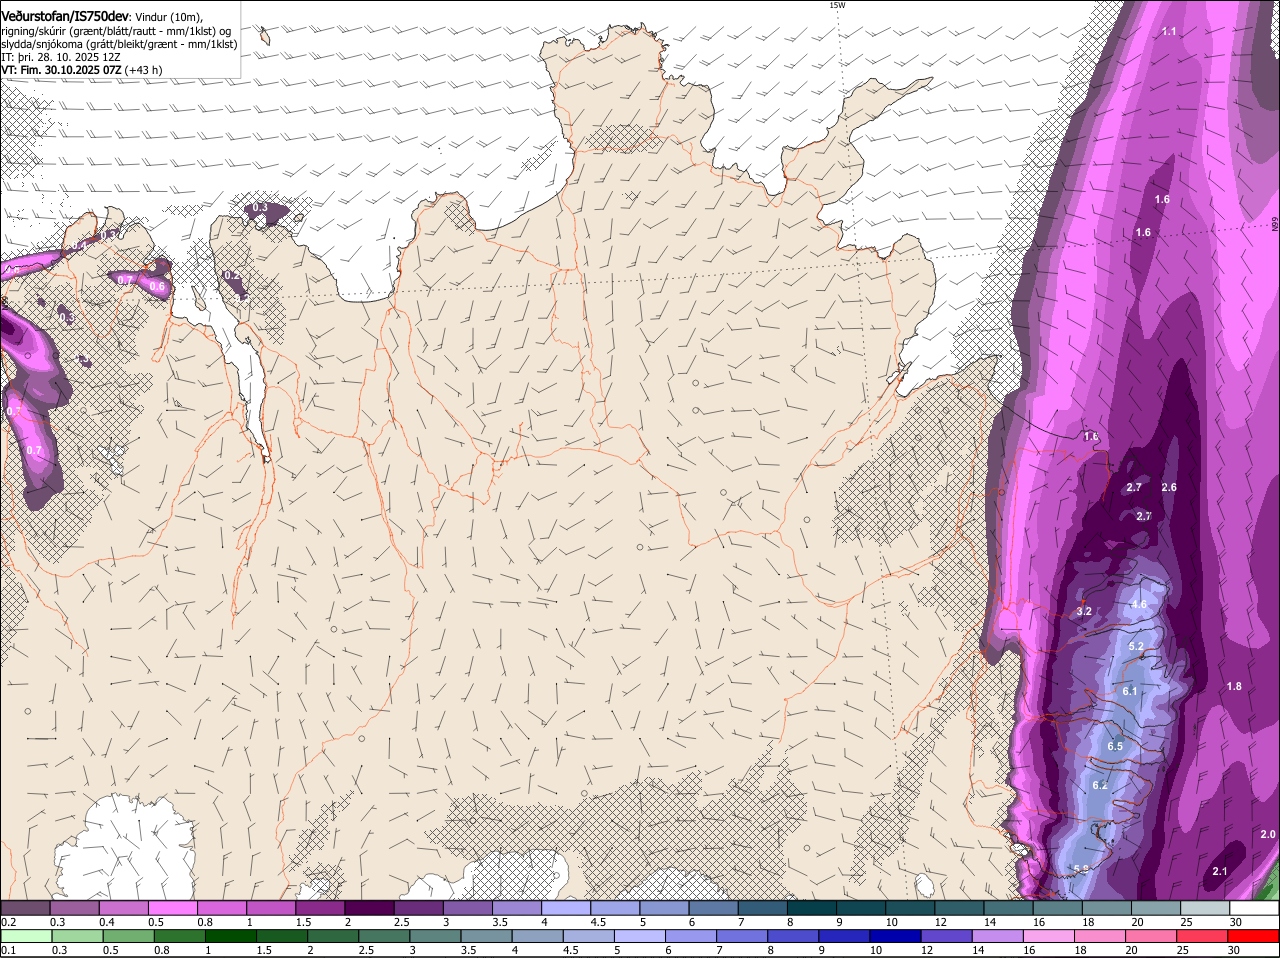The height and width of the screenshot is (958, 1280).
Task: Select the top legend swatch above the 25 label
Action: click(x=1204, y=907)
